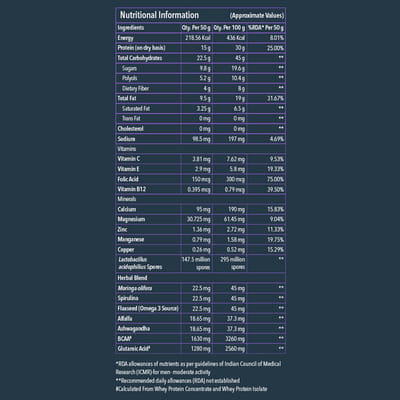Click the Folic Acid 75.00% value
Screen dimensions: 400x400
(x=275, y=179)
